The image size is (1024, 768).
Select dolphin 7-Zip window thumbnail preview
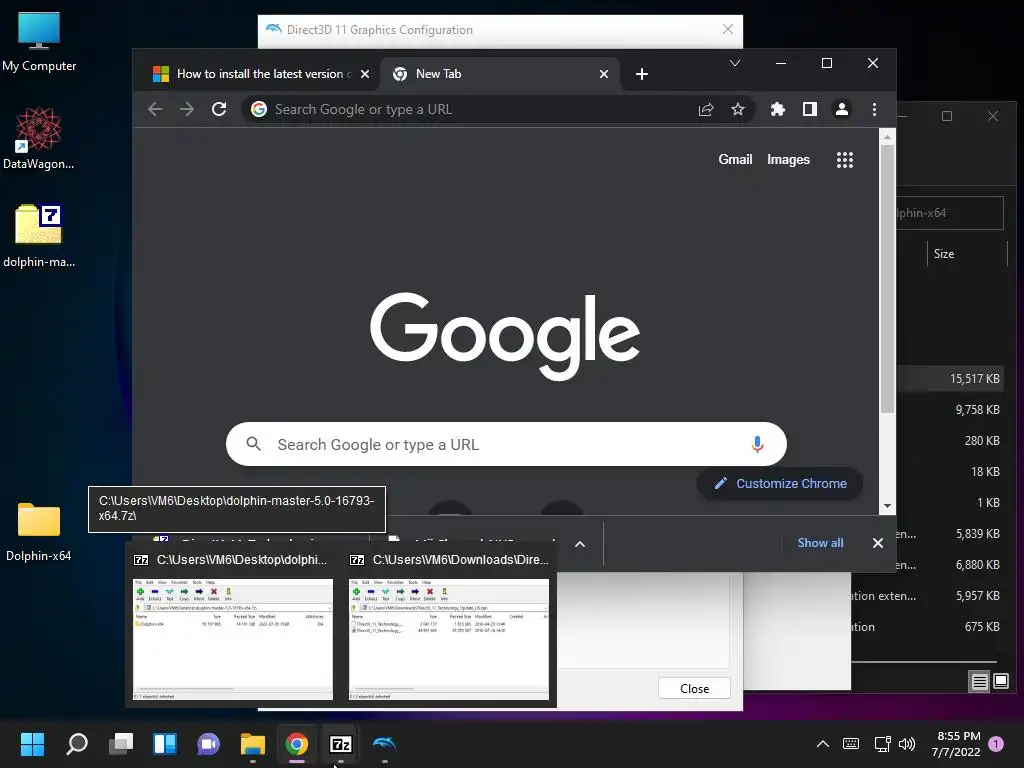coord(233,639)
